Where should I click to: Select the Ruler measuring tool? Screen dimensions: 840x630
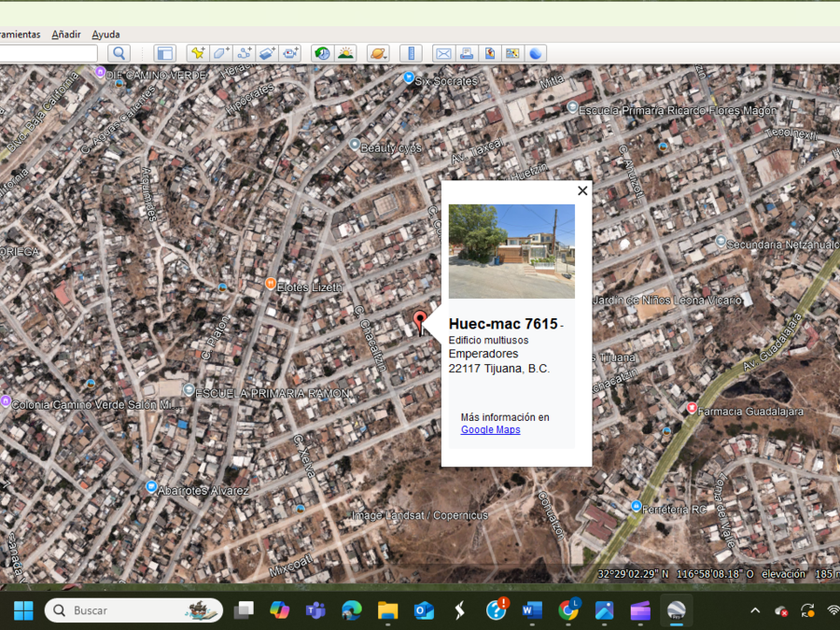point(410,53)
